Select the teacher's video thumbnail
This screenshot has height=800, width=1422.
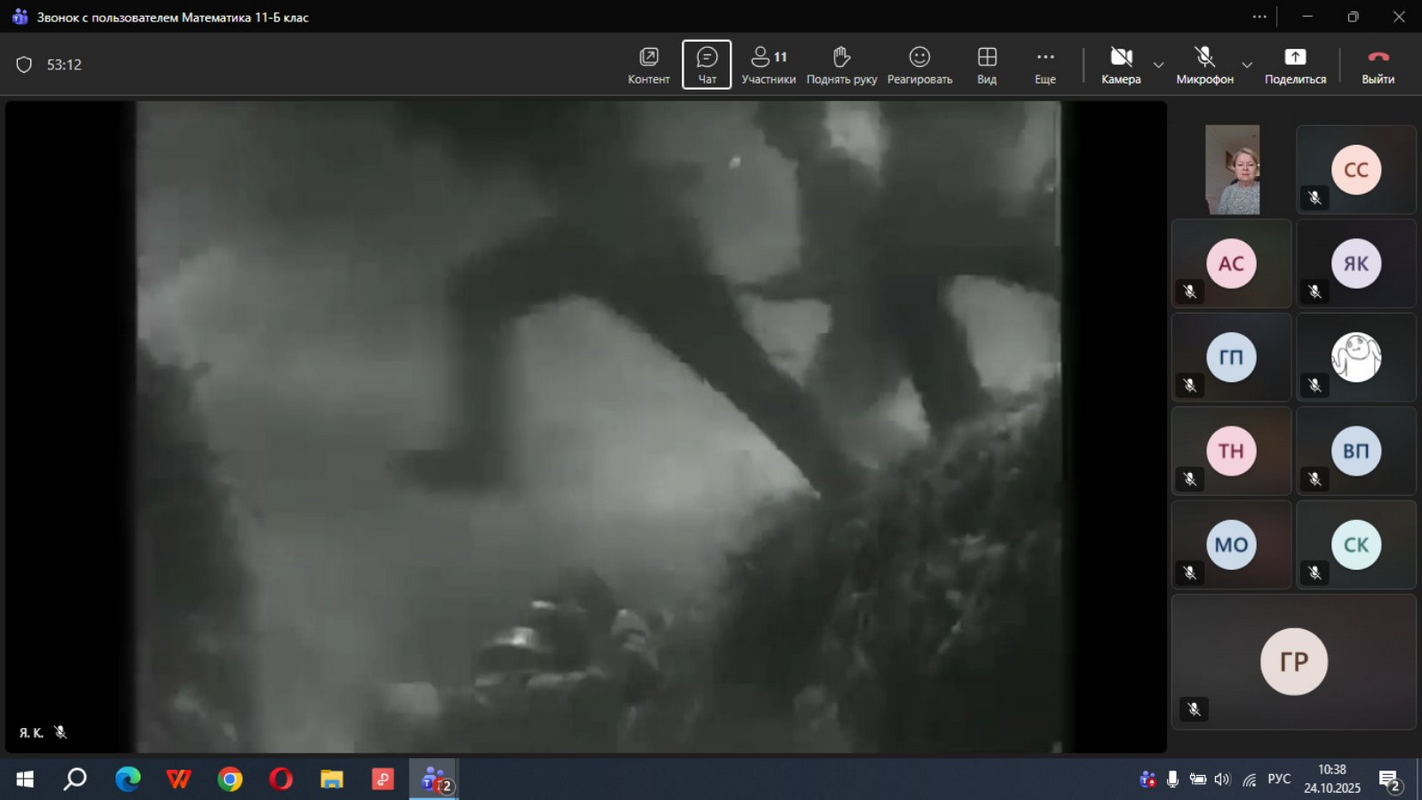1232,170
